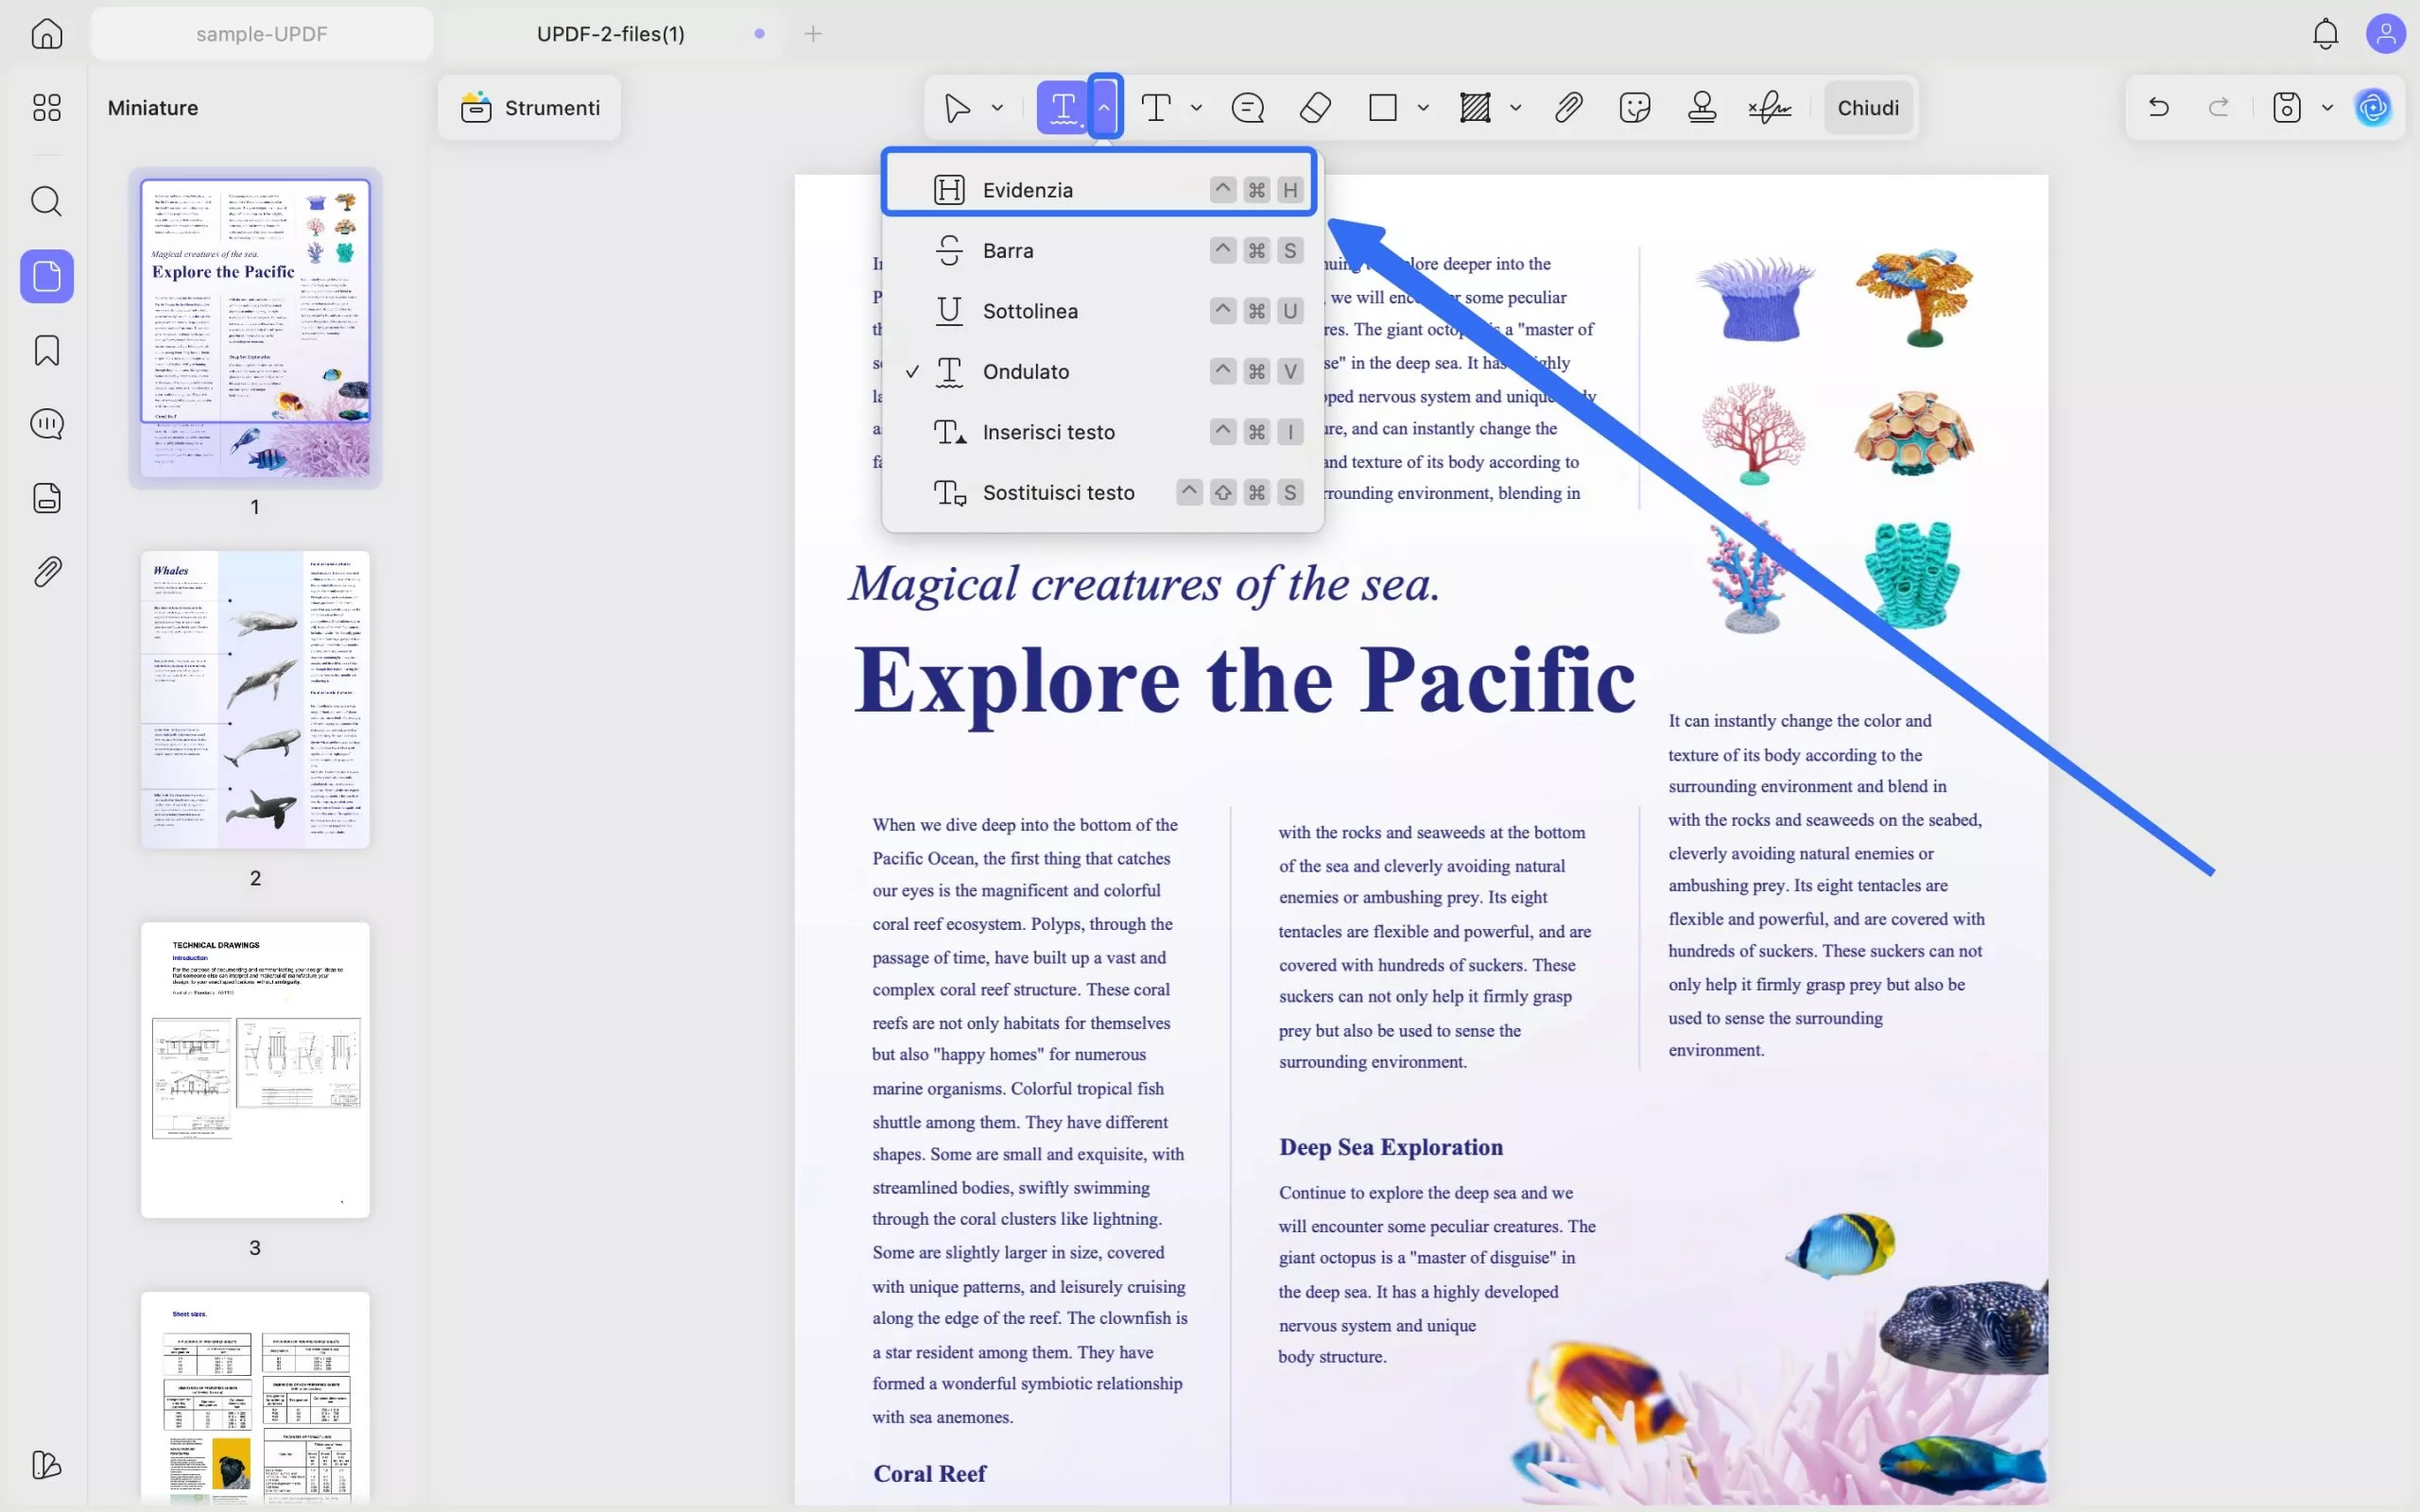Select Sottolinea in the dropdown list

(1030, 311)
